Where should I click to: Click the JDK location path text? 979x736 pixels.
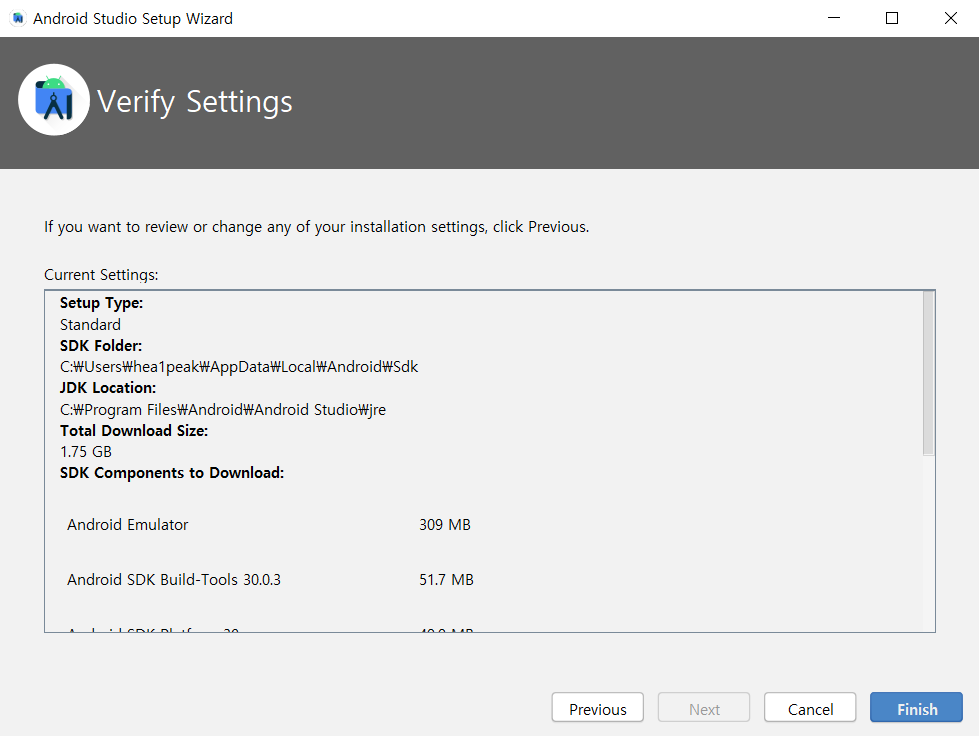point(222,410)
